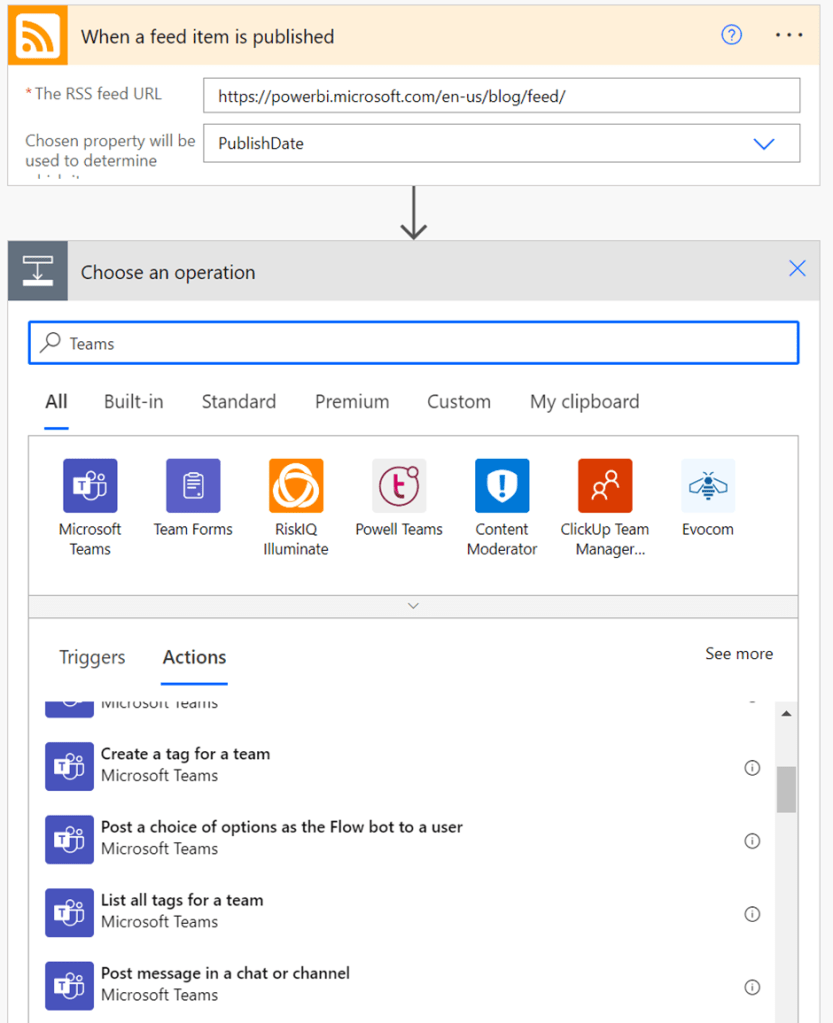Switch to the Built-in connectors tab

coord(134,401)
